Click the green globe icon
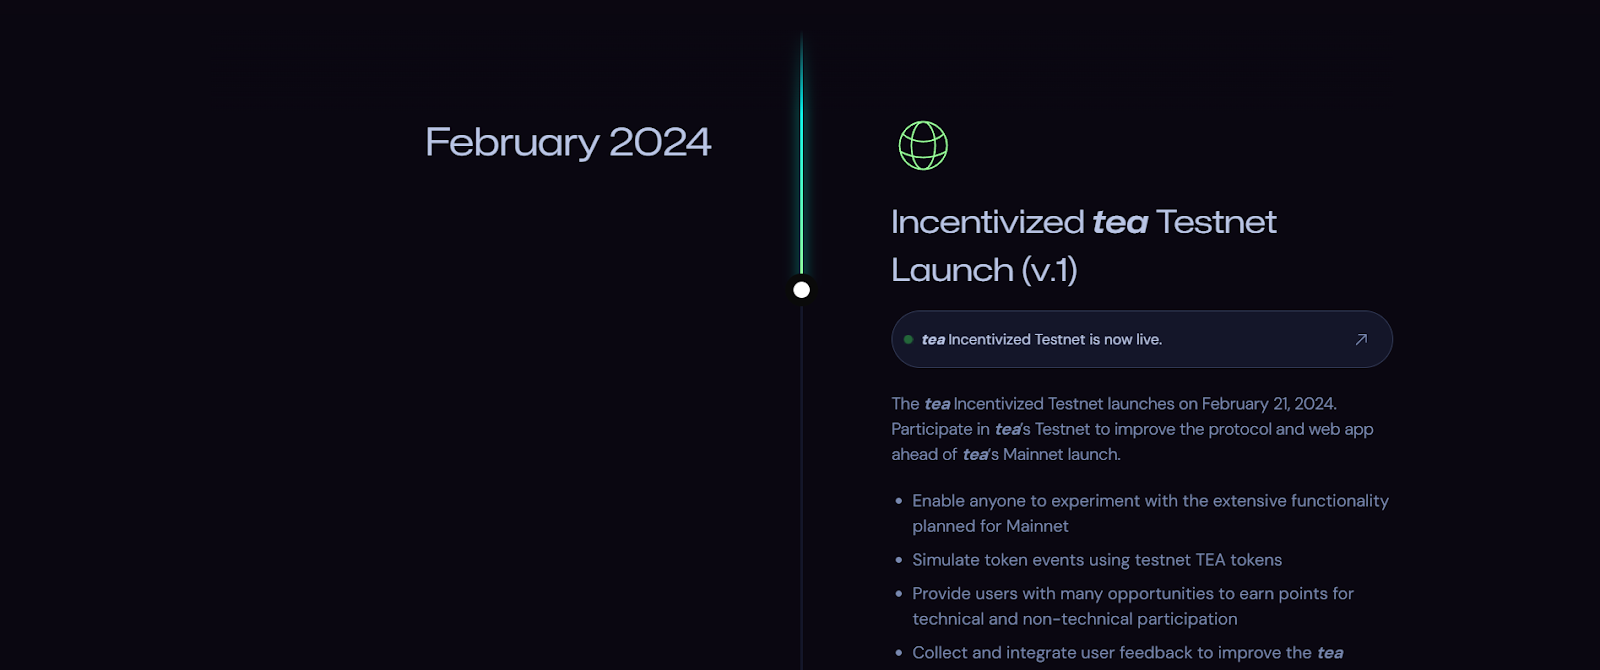Viewport: 1600px width, 670px height. pyautogui.click(x=923, y=146)
